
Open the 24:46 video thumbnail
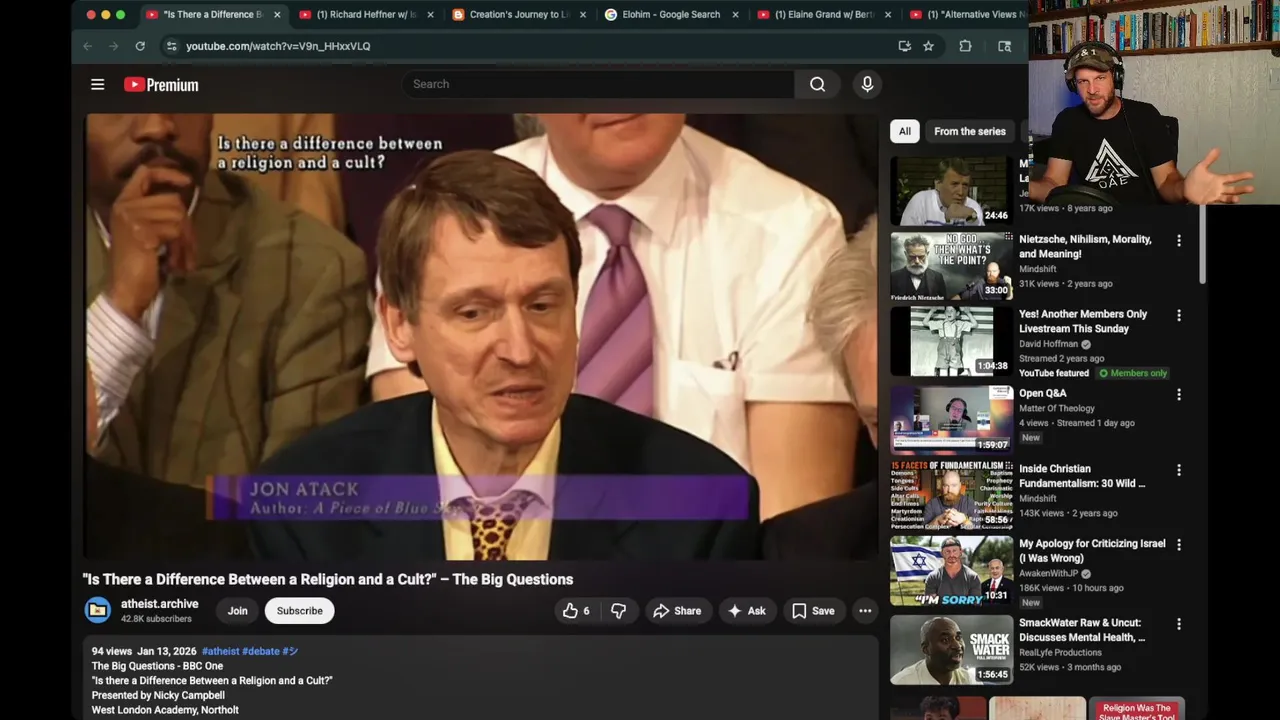coord(951,190)
